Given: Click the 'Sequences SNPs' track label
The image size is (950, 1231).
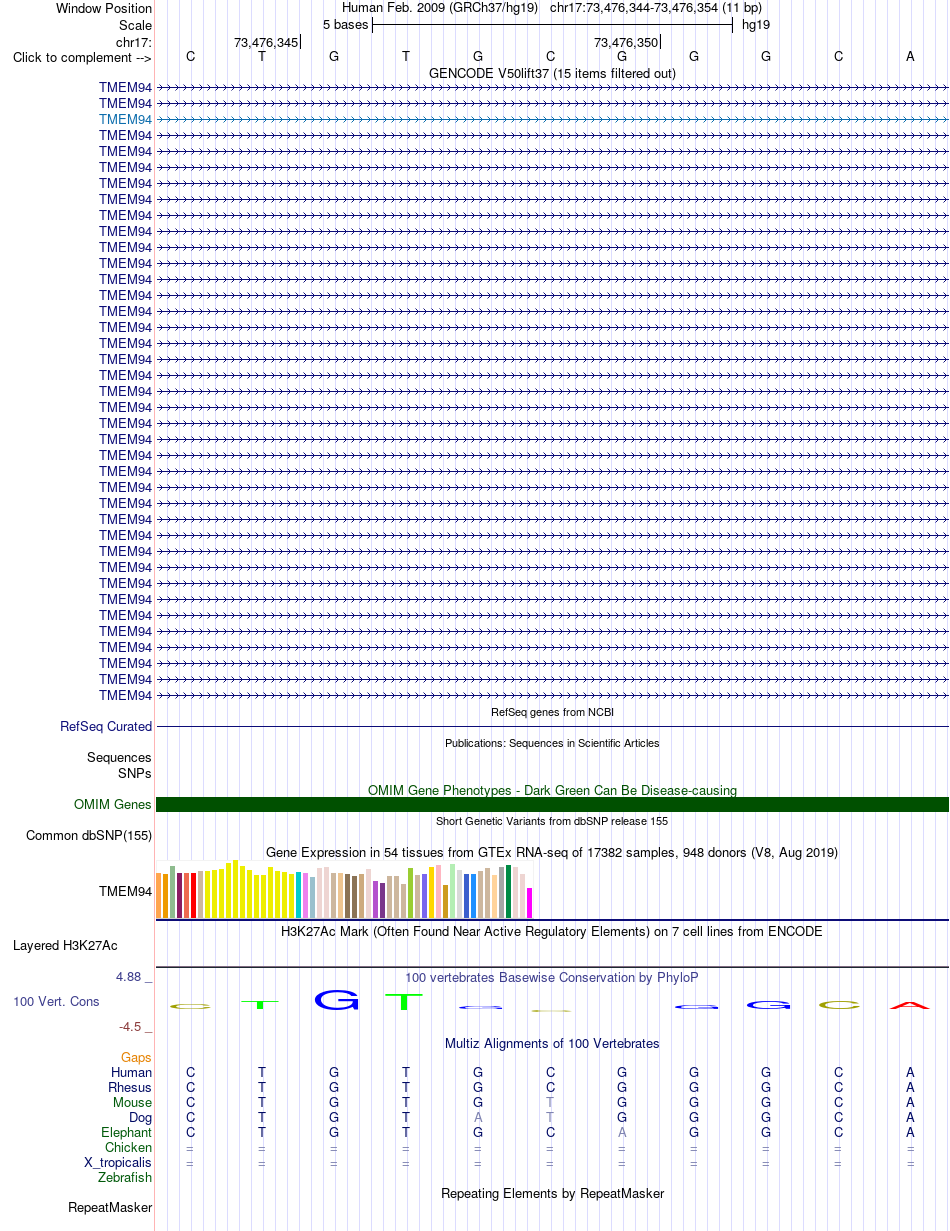Looking at the screenshot, I should [119, 766].
